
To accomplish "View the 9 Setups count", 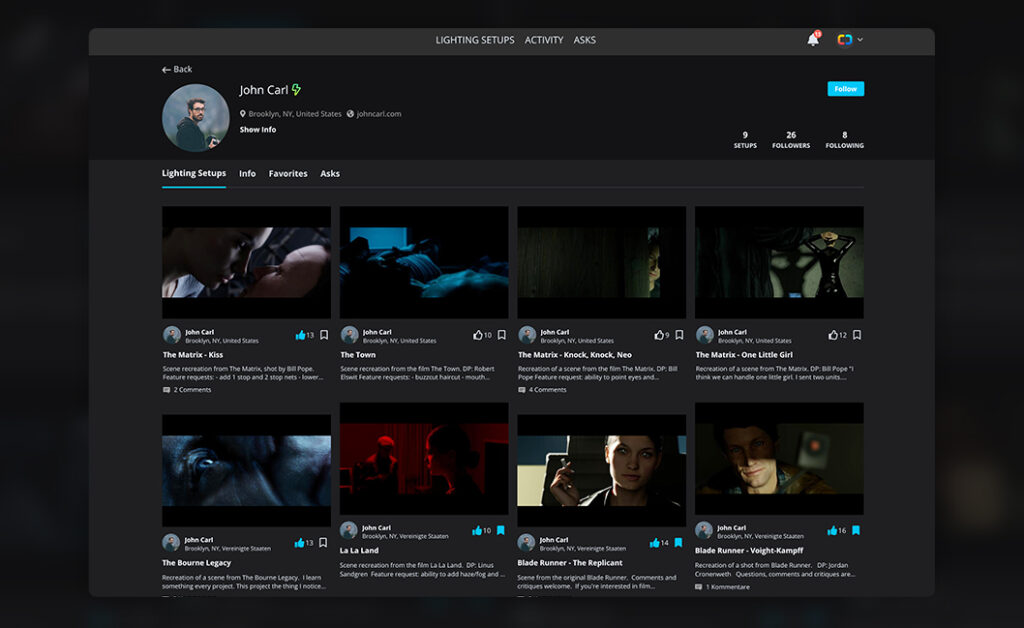I will tap(745, 140).
